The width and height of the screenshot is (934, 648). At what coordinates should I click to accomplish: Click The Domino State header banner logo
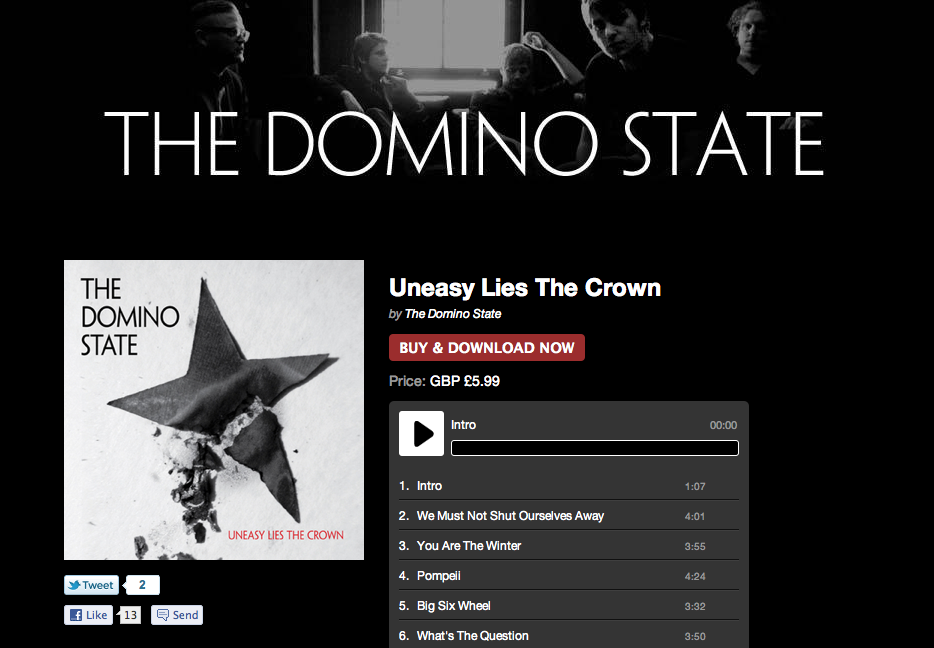pos(463,144)
